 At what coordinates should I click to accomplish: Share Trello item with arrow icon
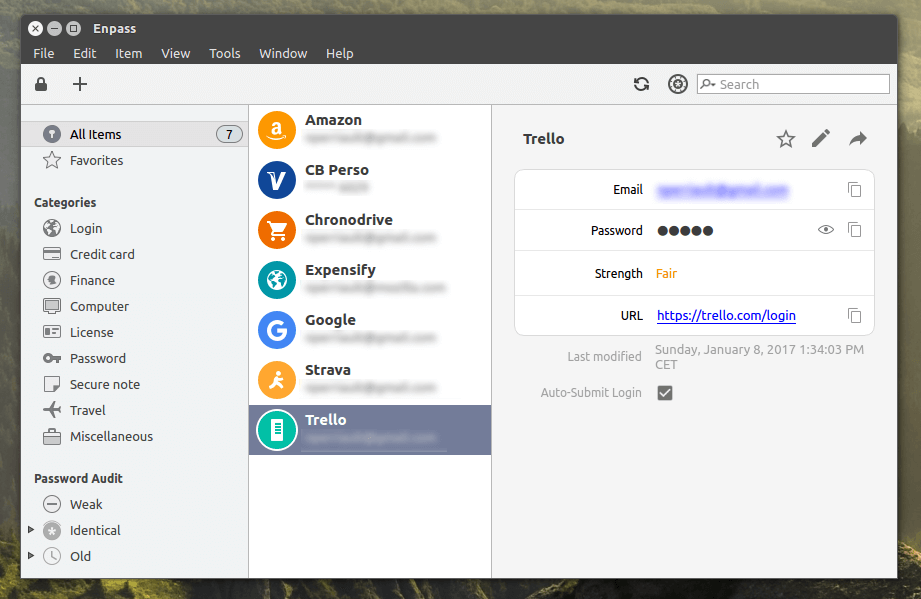[x=858, y=139]
